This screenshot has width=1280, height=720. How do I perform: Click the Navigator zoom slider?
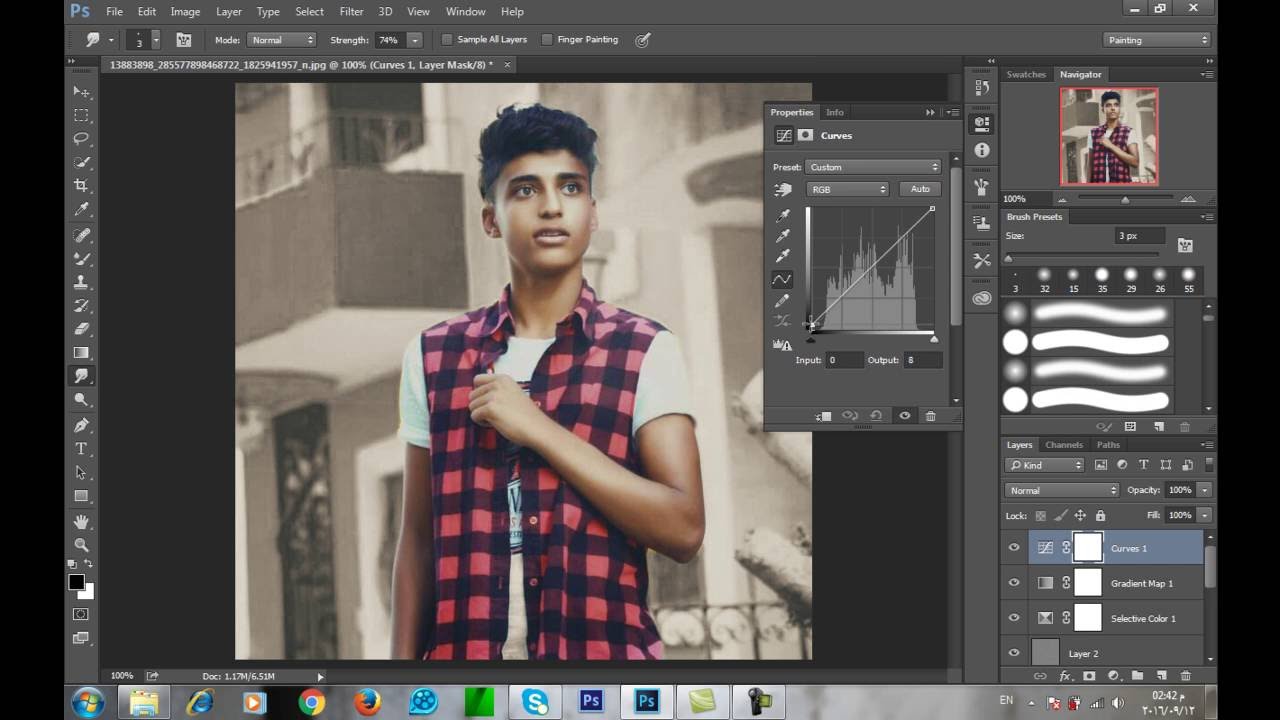click(x=1125, y=199)
